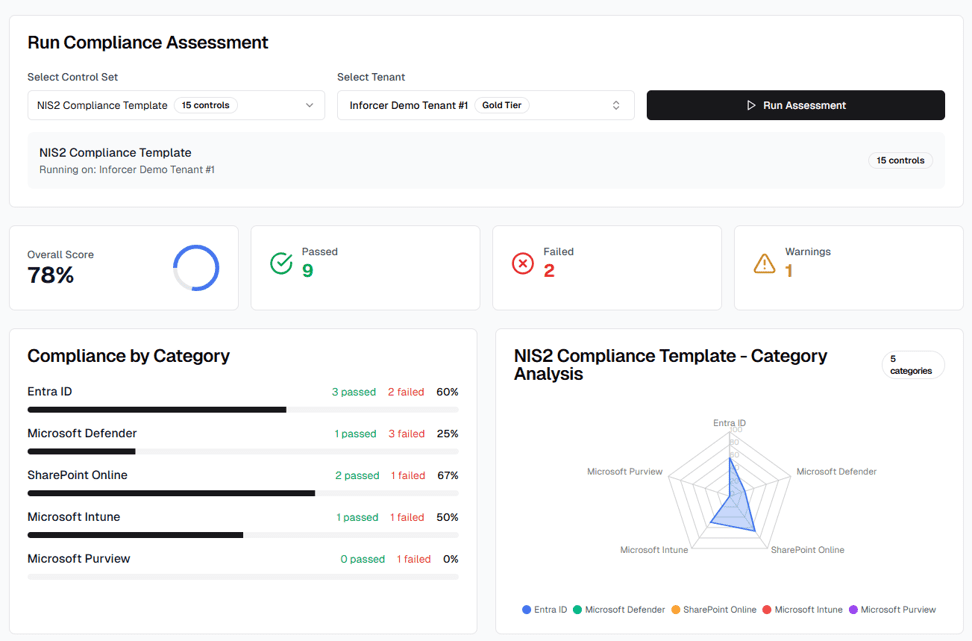Click the green Passed checkmark icon
Viewport: 972px width, 641px height.
[x=281, y=263]
